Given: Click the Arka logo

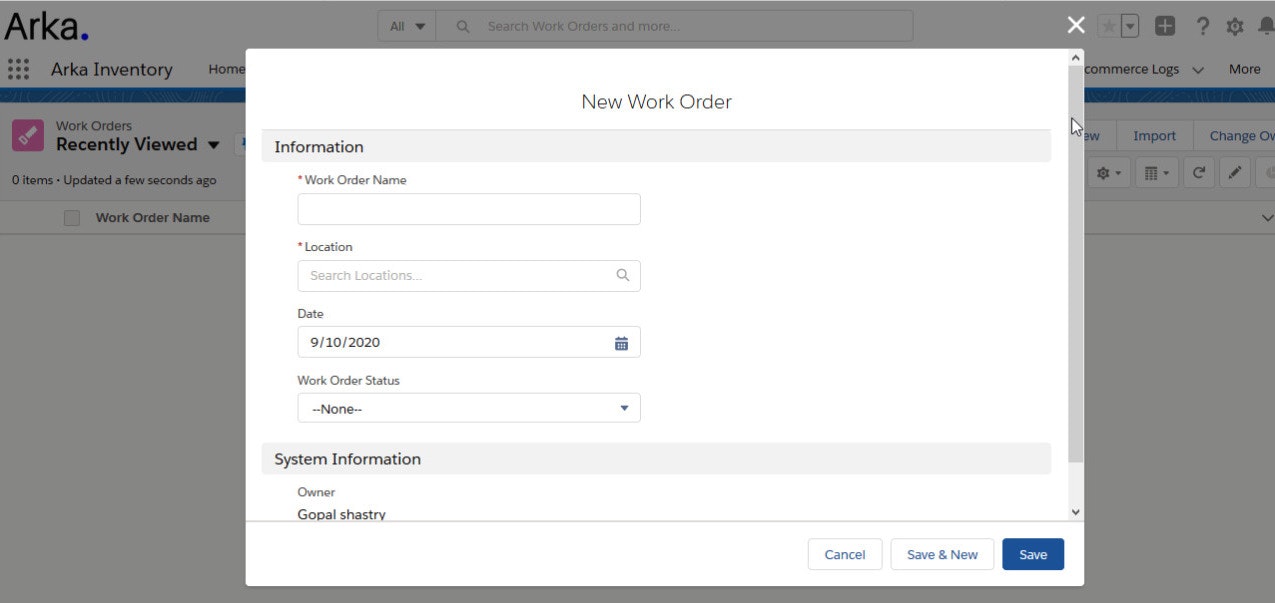Looking at the screenshot, I should pyautogui.click(x=46, y=25).
